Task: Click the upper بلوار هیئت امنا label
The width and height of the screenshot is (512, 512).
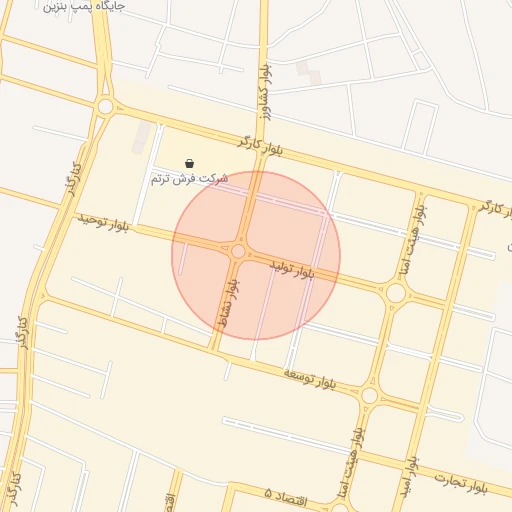Action: (x=412, y=242)
